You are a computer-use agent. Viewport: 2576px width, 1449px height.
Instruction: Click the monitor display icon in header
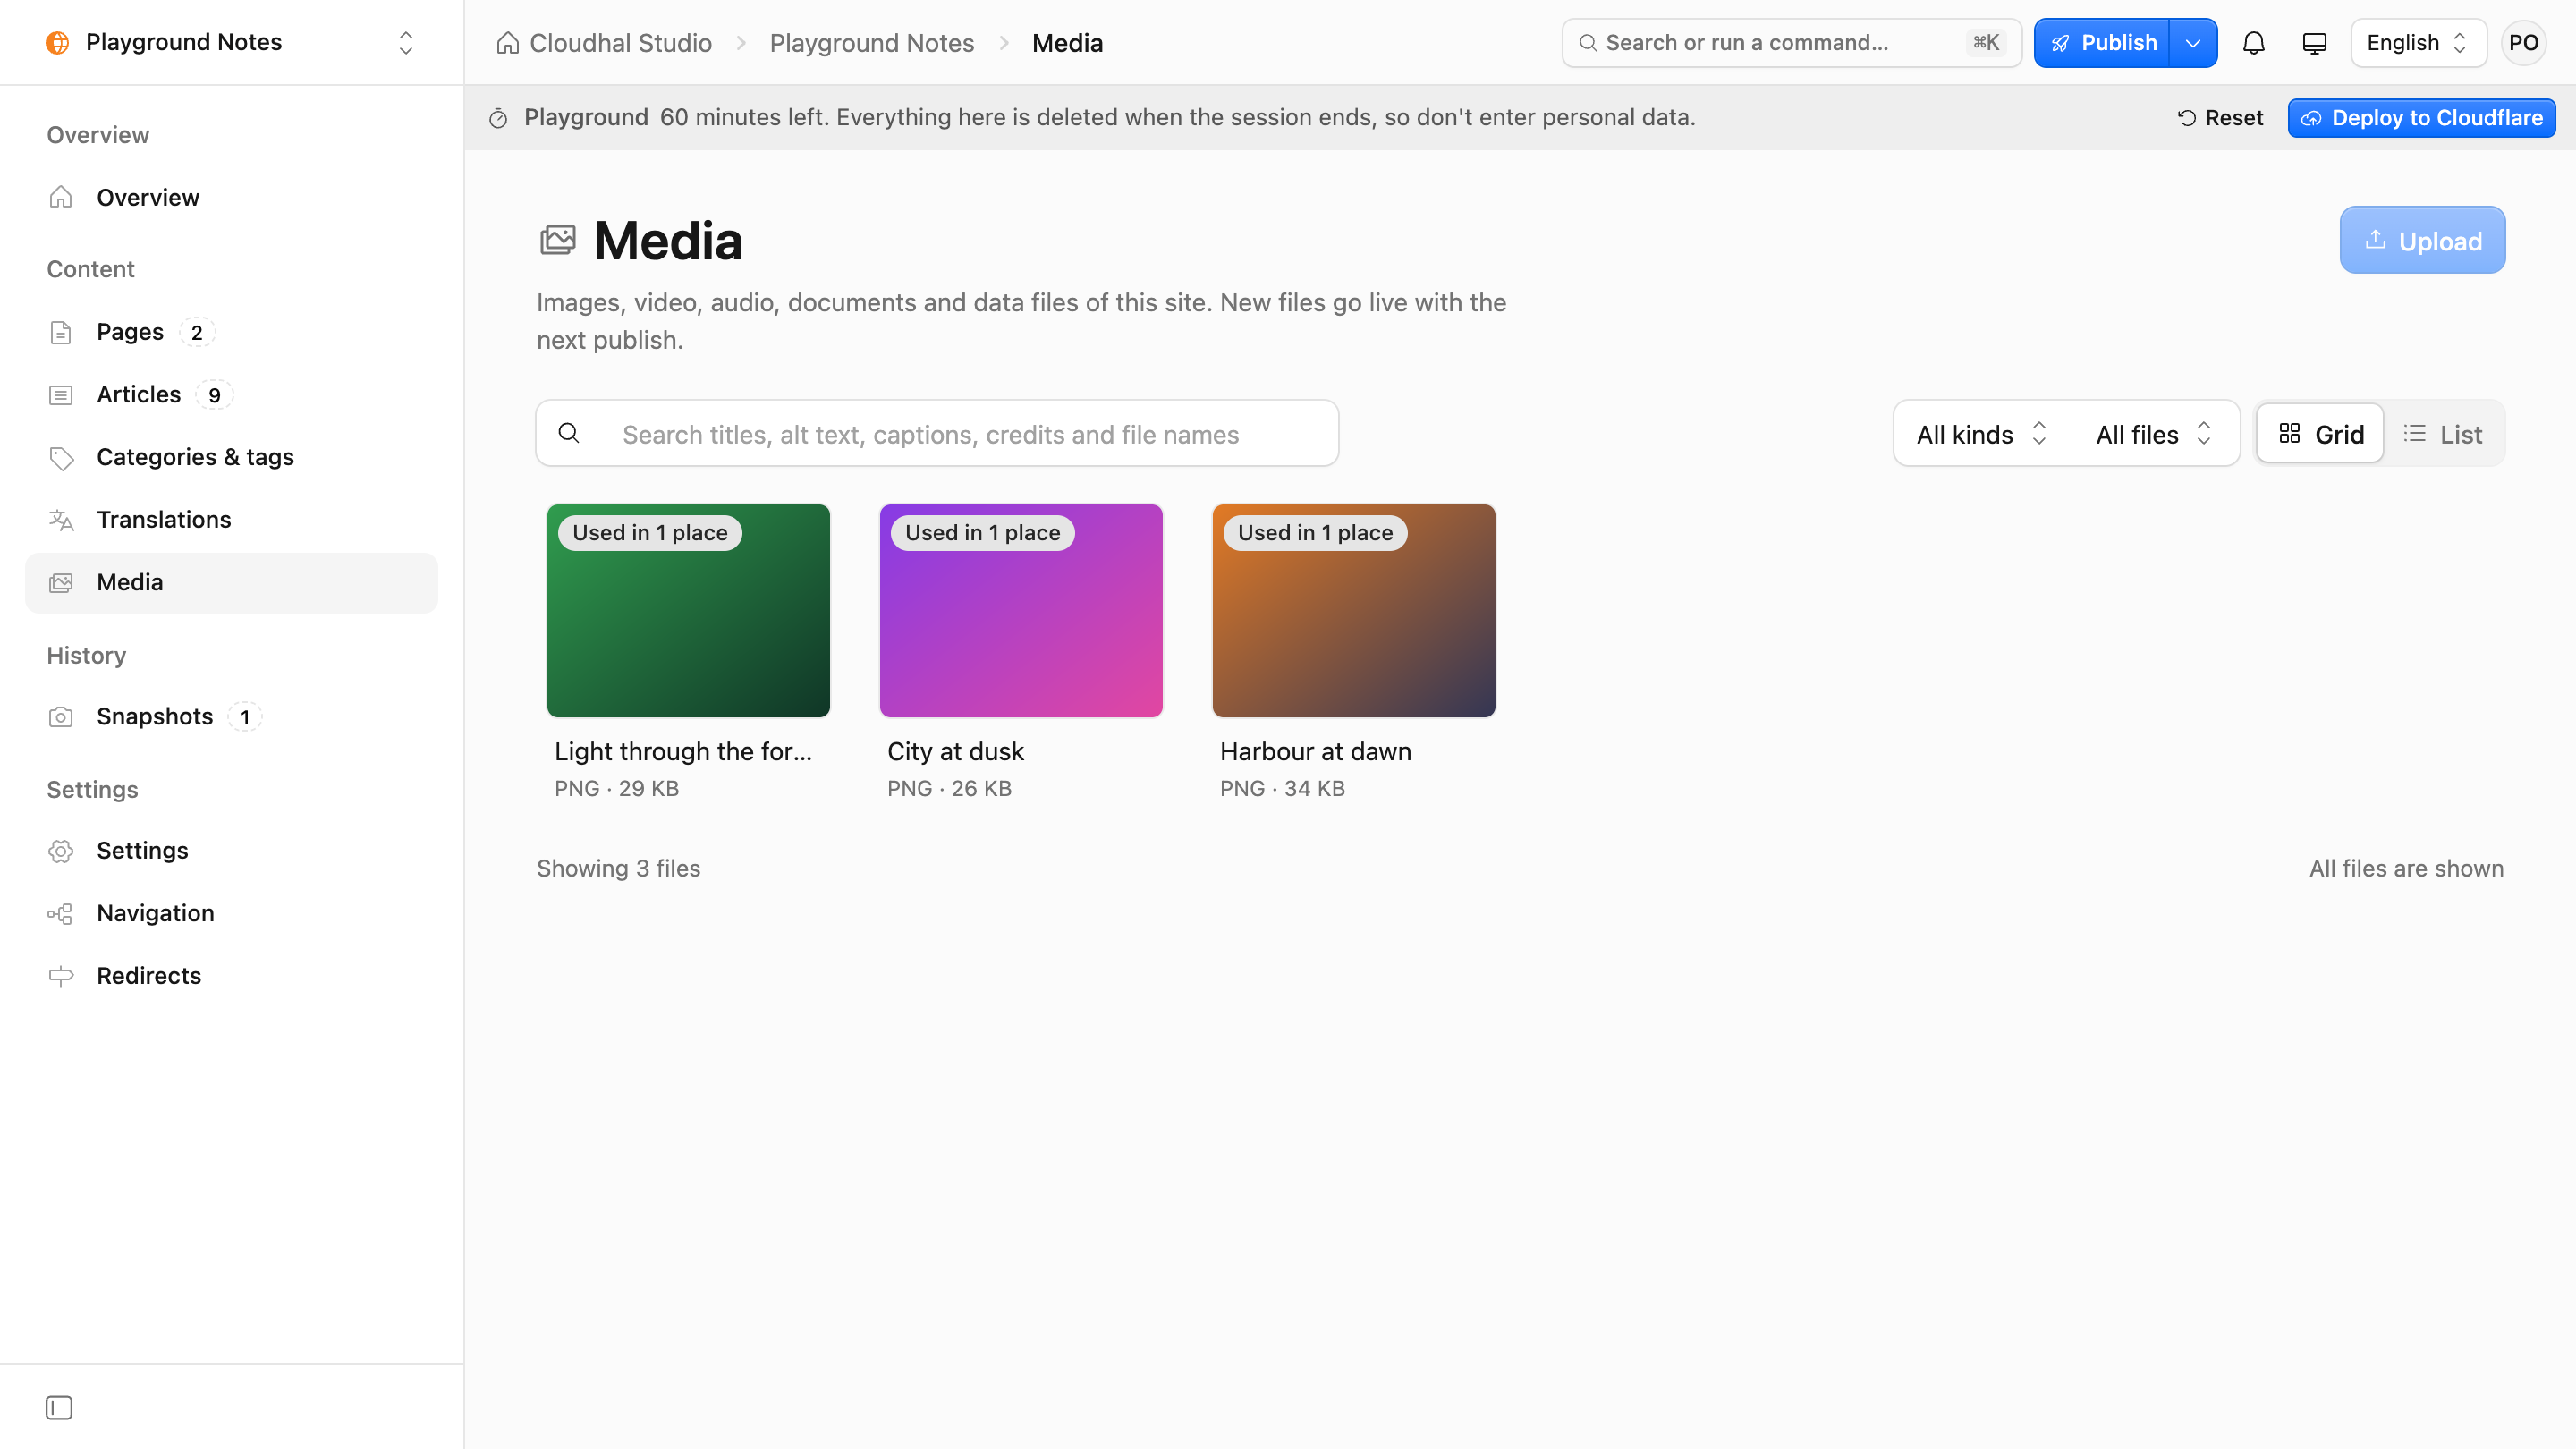tap(2314, 43)
